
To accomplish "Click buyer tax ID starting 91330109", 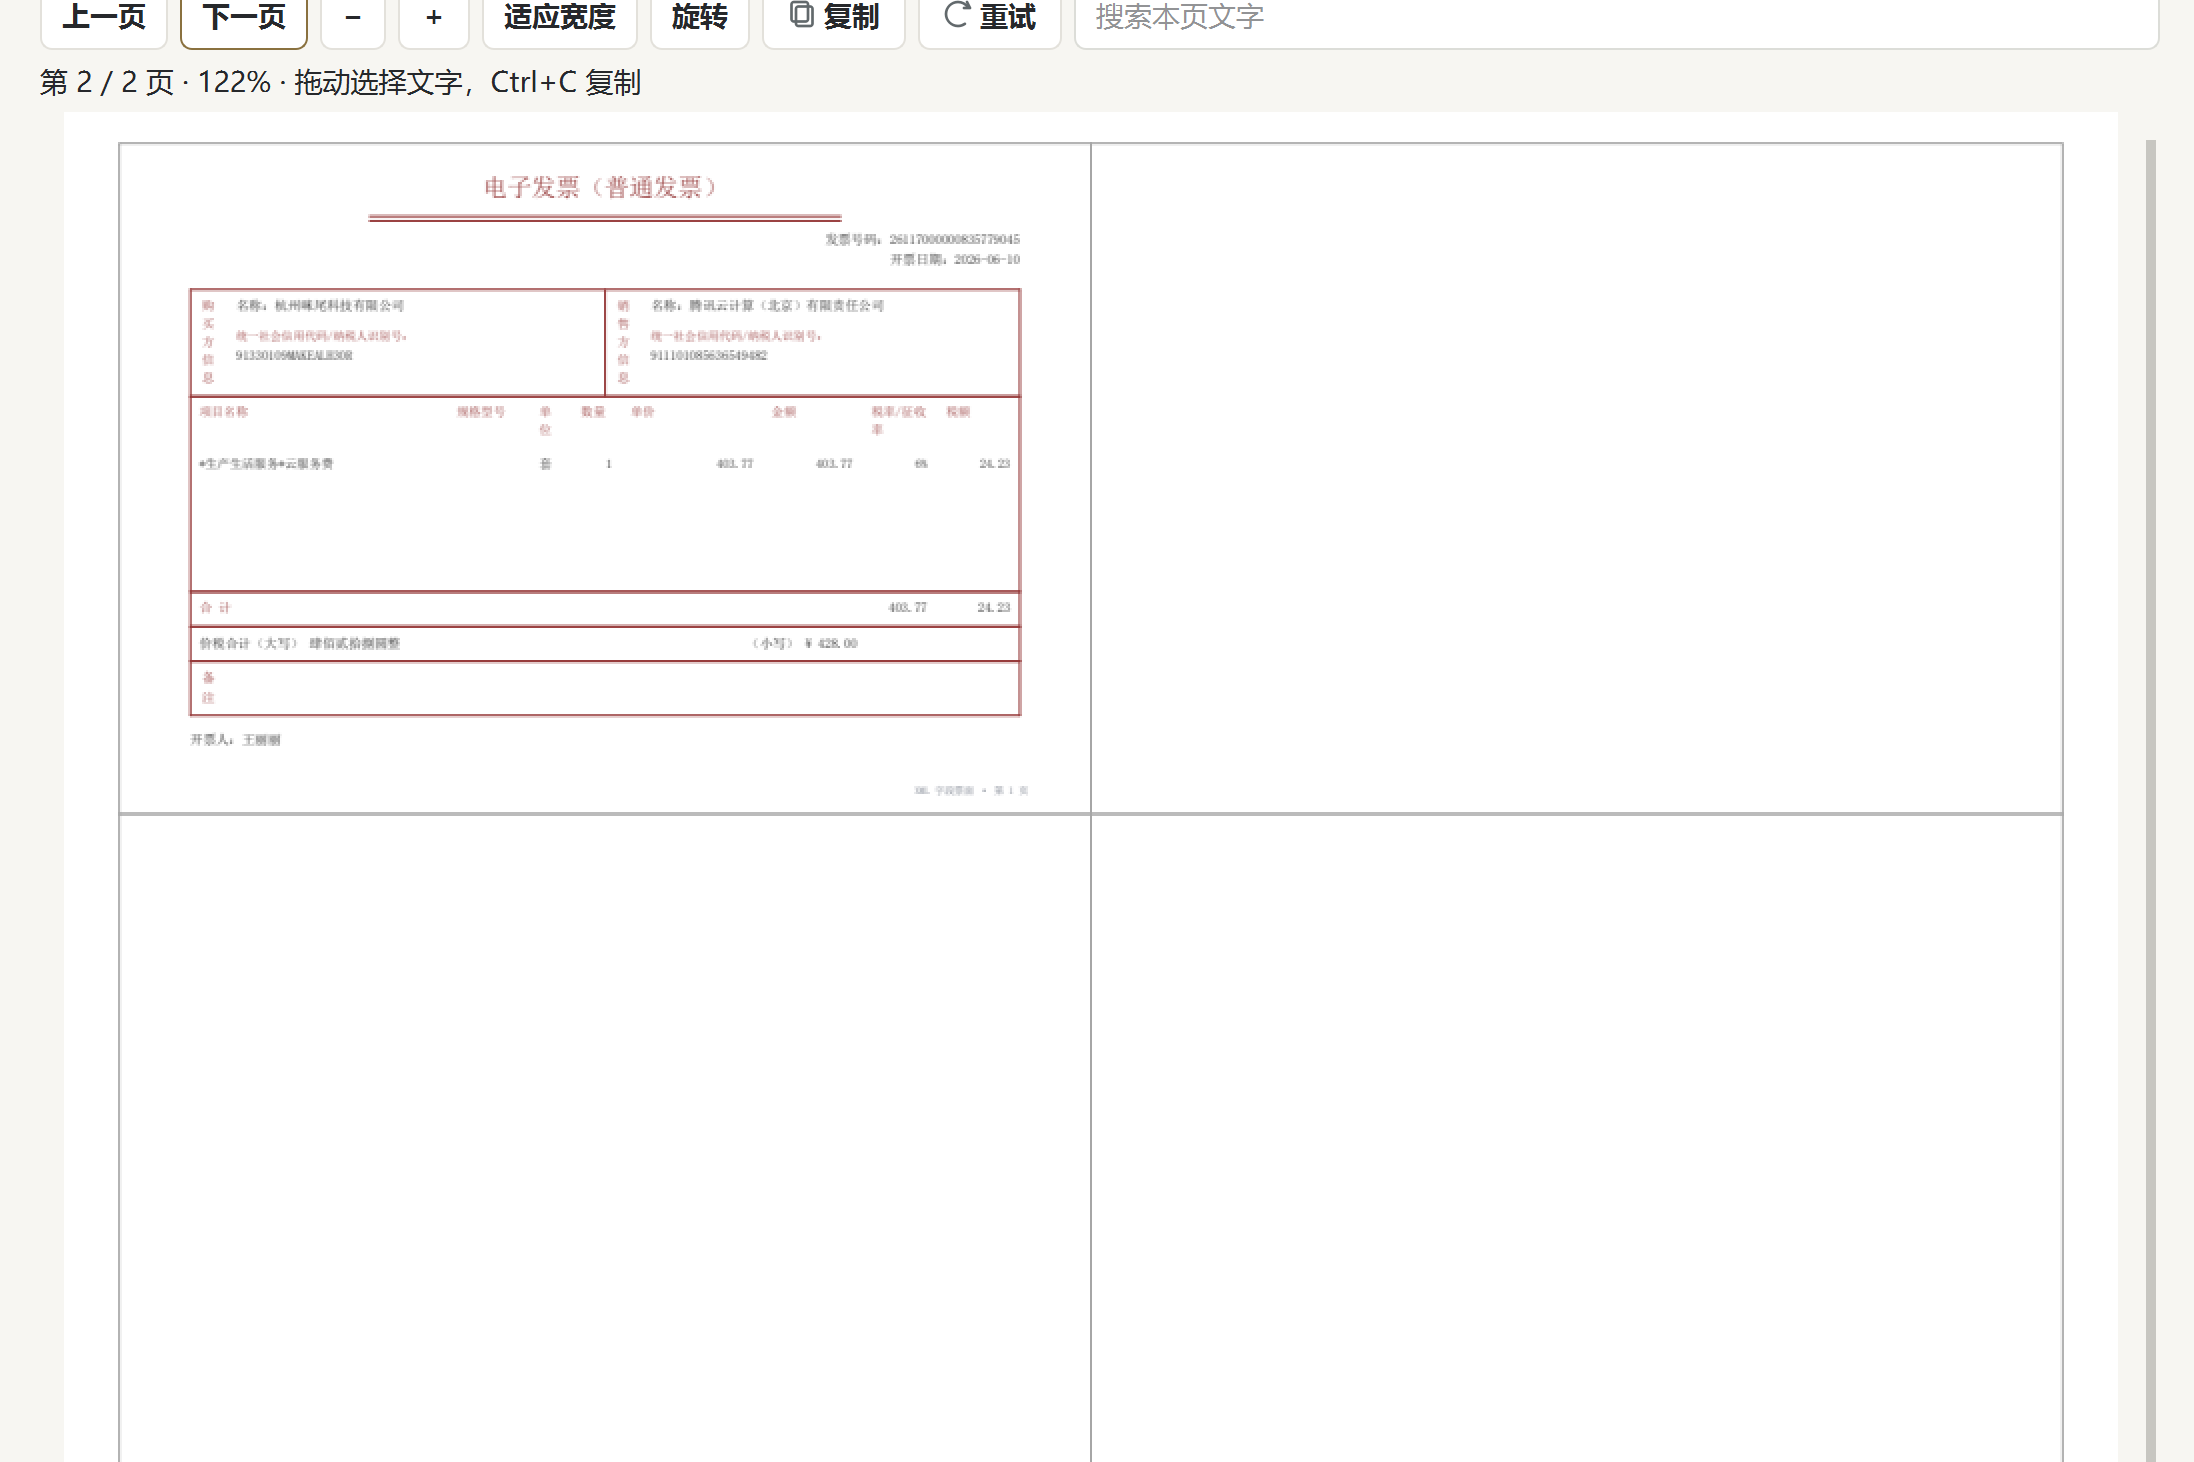I will [x=294, y=355].
